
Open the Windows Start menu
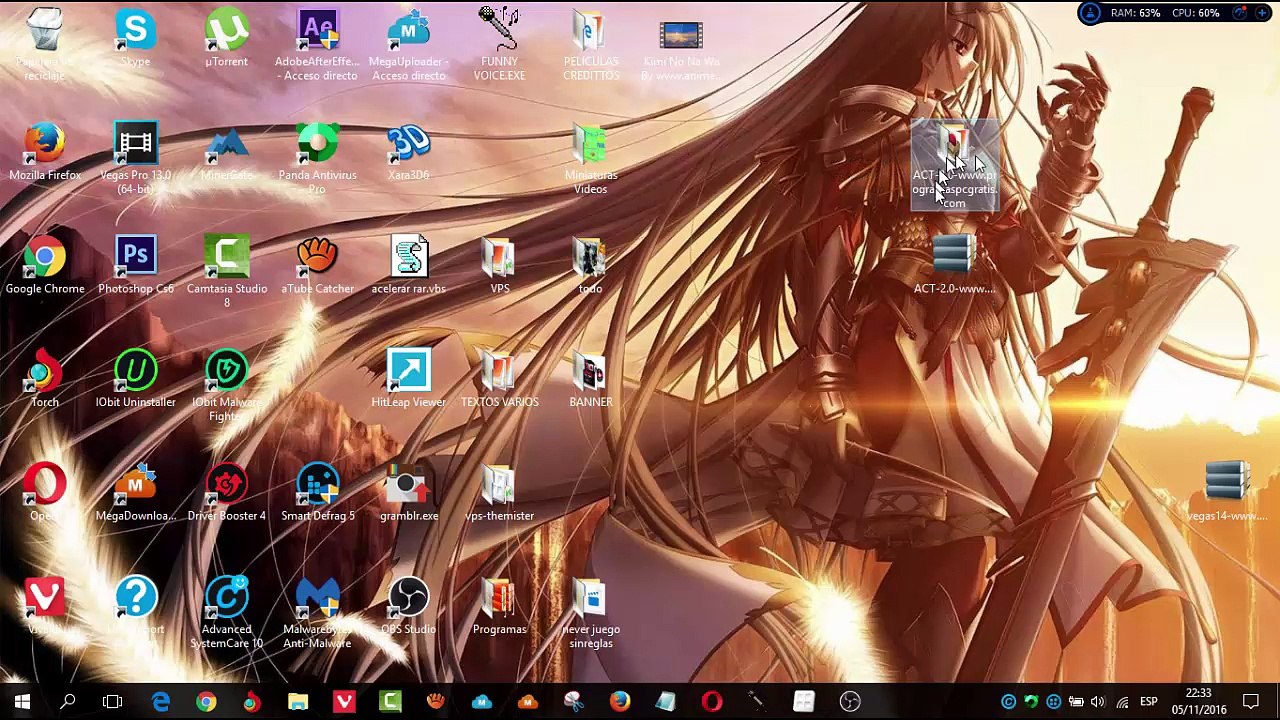coord(22,702)
